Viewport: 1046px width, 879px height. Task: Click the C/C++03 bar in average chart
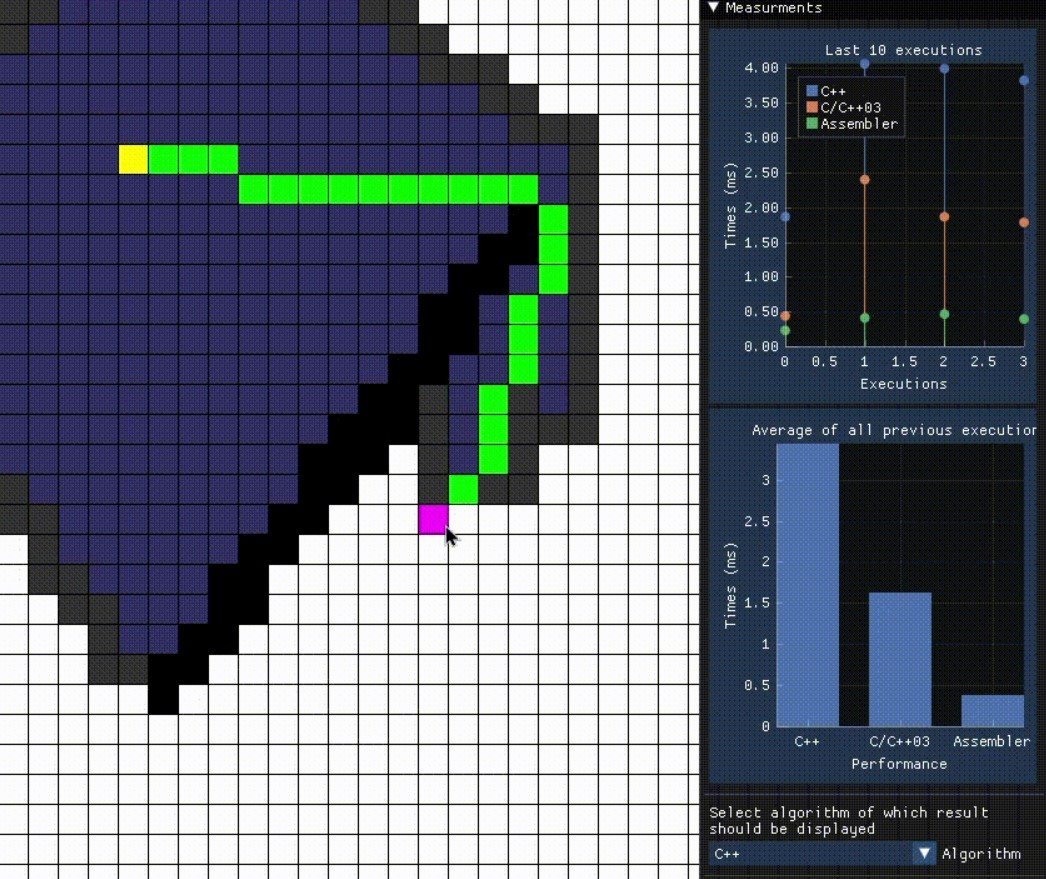click(900, 659)
